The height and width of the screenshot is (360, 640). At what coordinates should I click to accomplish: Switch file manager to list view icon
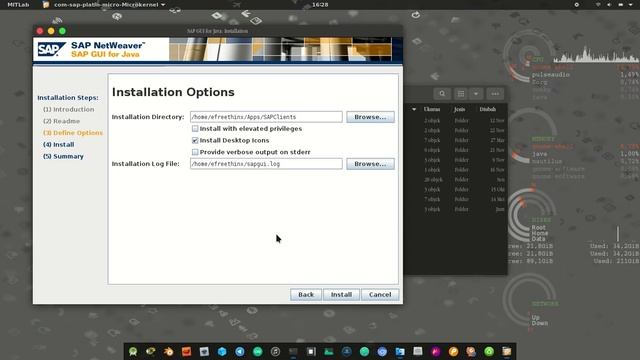tap(461, 94)
